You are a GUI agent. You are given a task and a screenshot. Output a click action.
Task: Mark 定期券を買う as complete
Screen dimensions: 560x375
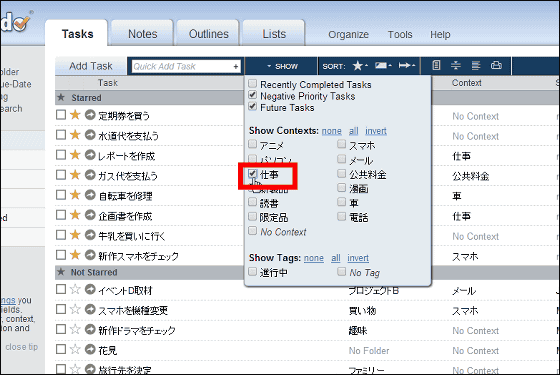[x=61, y=115]
